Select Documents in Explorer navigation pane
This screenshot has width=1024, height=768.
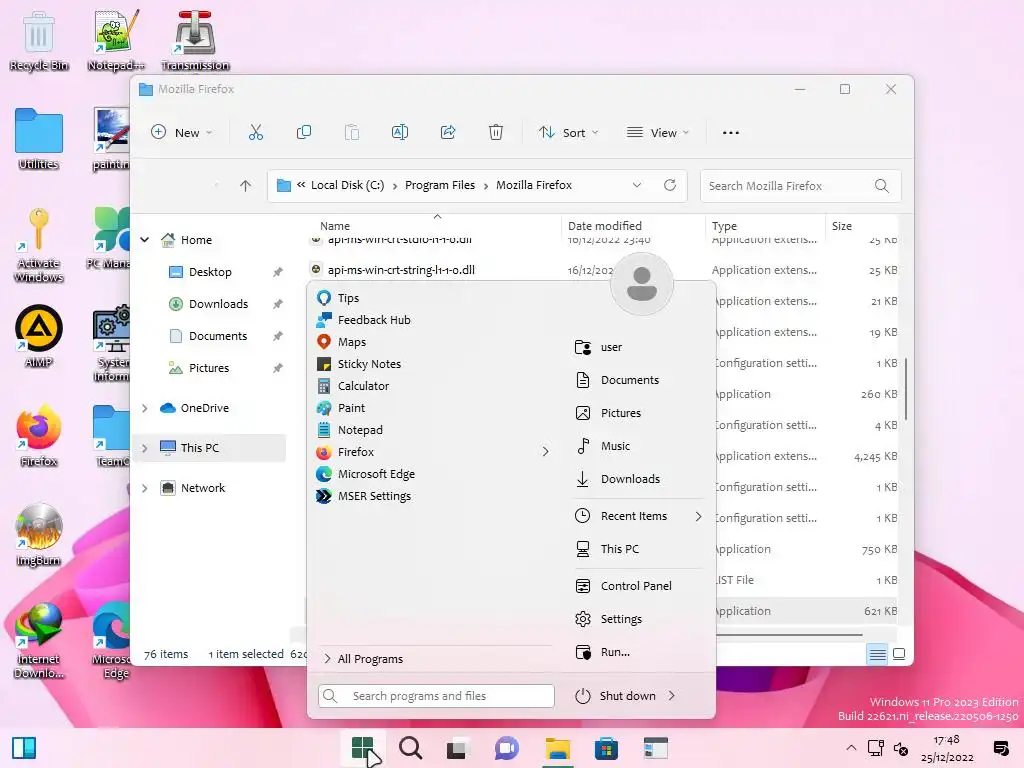(218, 336)
